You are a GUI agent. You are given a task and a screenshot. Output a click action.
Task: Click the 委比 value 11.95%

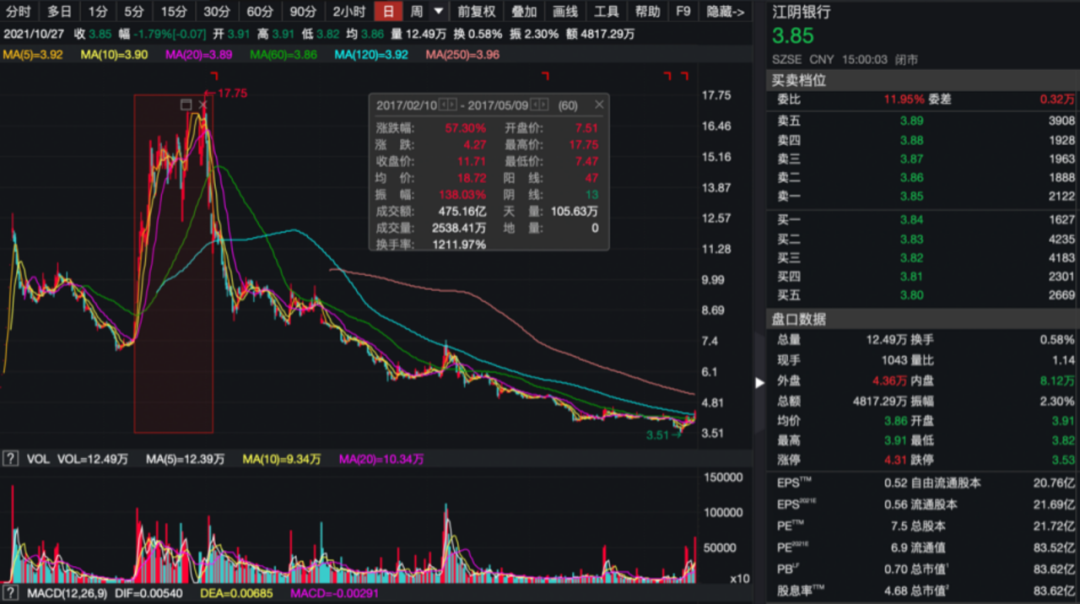pos(904,99)
